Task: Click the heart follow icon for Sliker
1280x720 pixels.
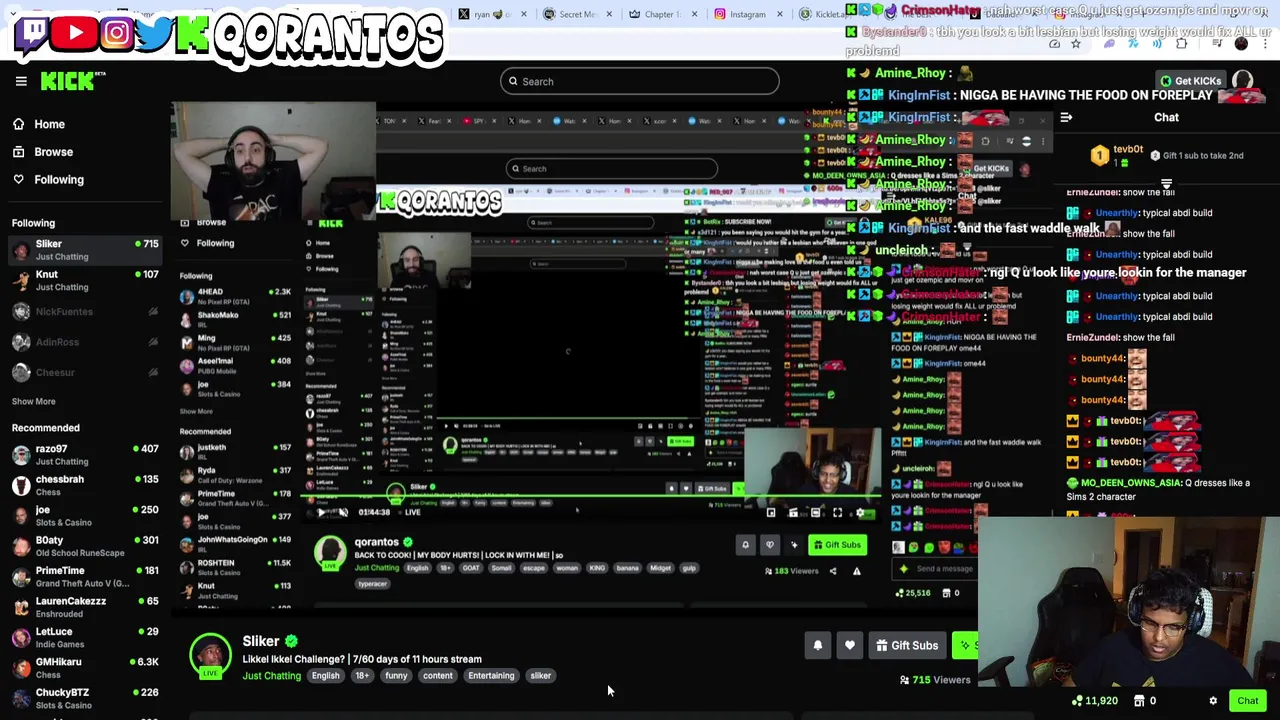Action: 849,645
